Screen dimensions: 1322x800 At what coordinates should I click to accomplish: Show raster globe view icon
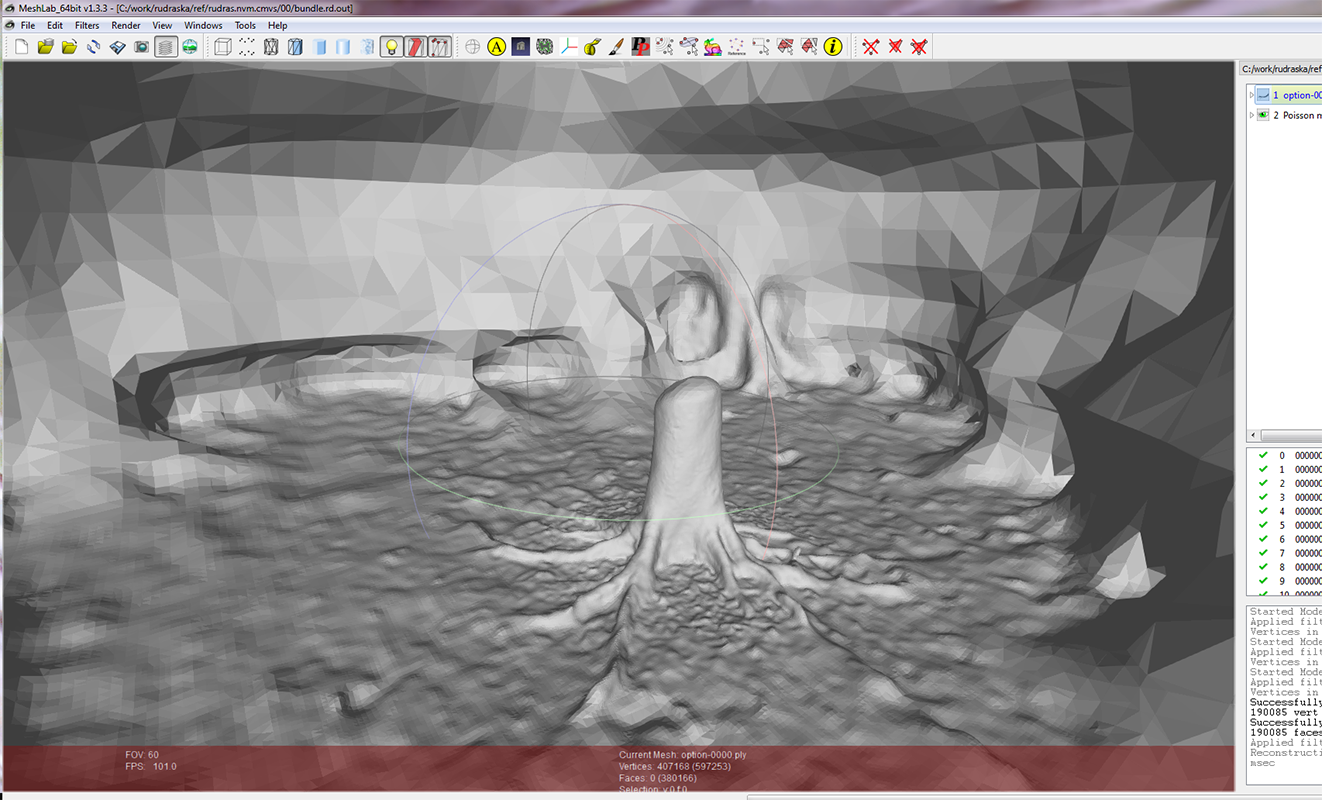pos(189,47)
